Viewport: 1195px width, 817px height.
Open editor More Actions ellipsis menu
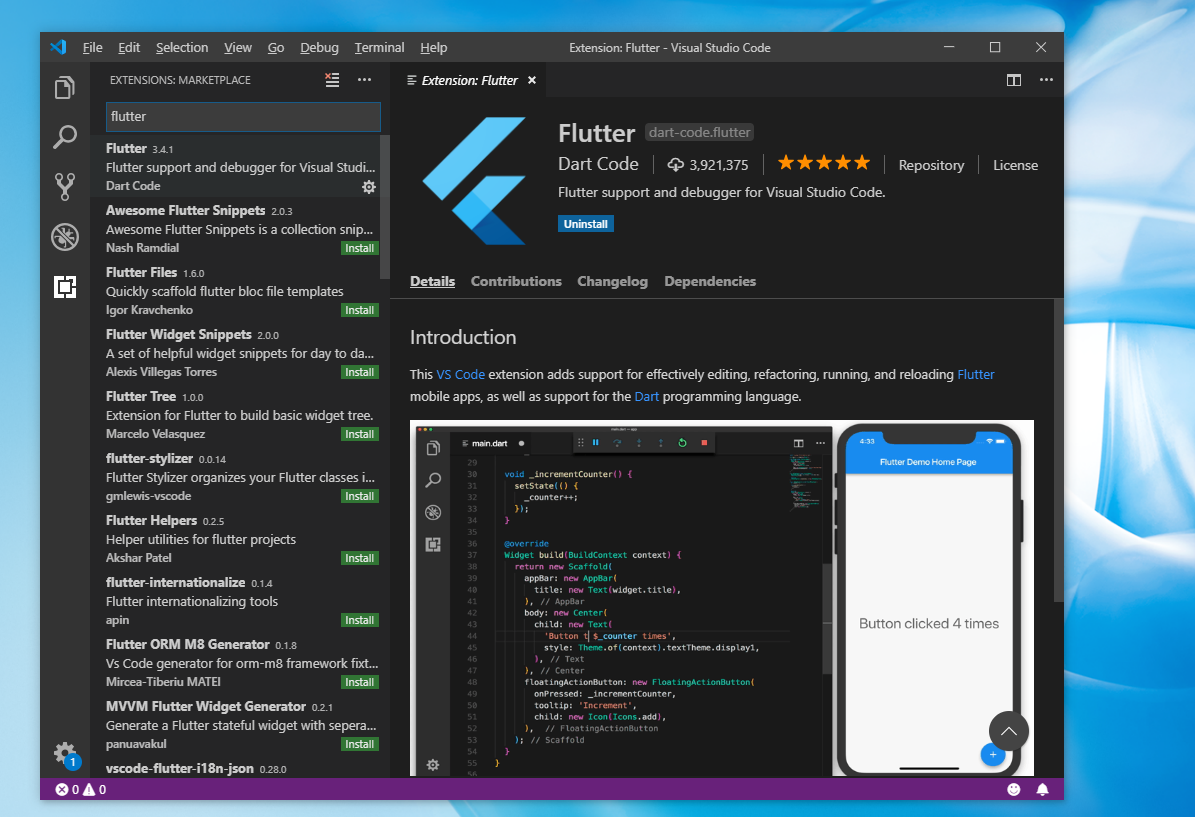(x=1046, y=80)
